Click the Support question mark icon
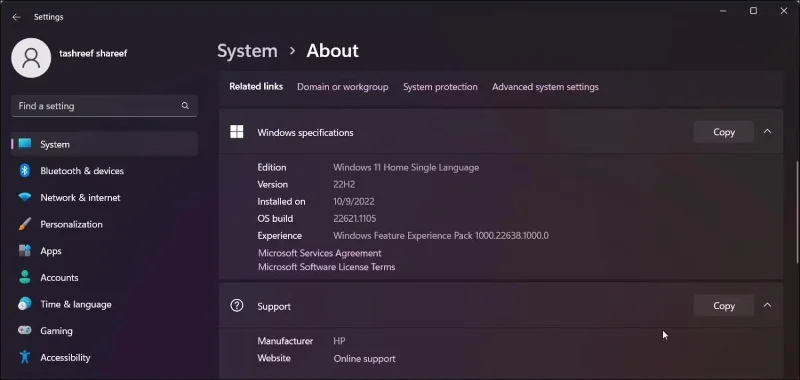800x380 pixels. 237,306
